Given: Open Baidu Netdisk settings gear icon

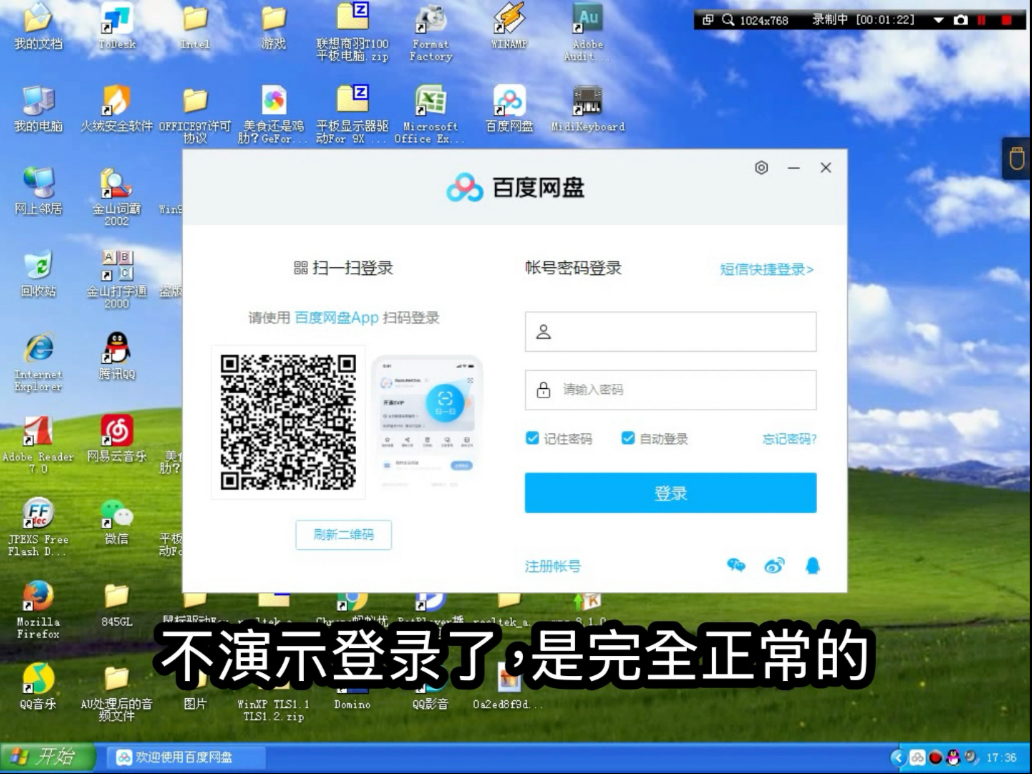Looking at the screenshot, I should tap(761, 168).
